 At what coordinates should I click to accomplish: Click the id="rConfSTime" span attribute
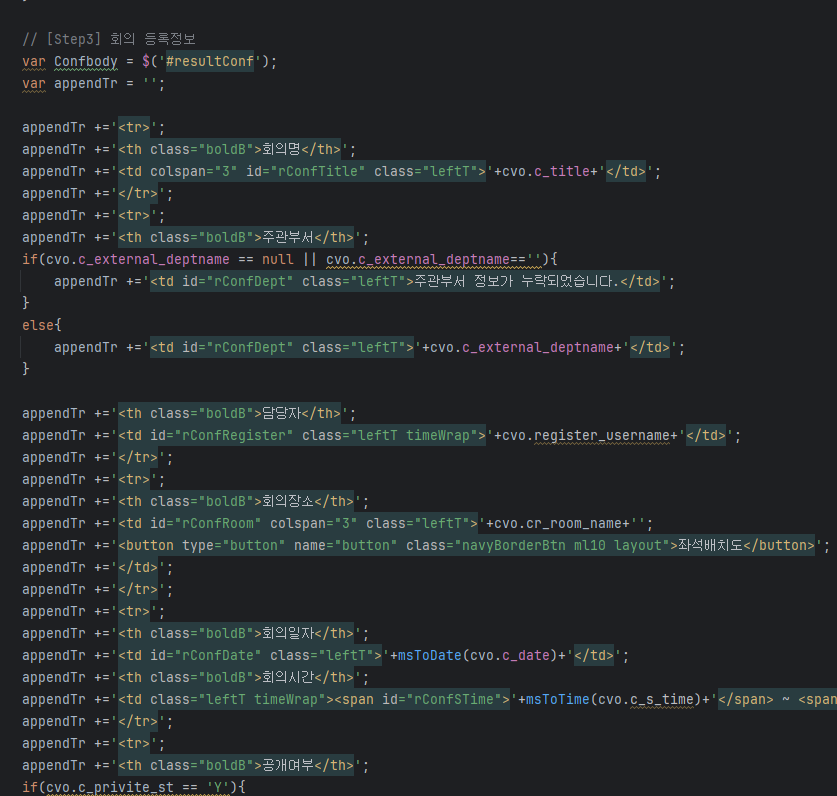(x=441, y=700)
